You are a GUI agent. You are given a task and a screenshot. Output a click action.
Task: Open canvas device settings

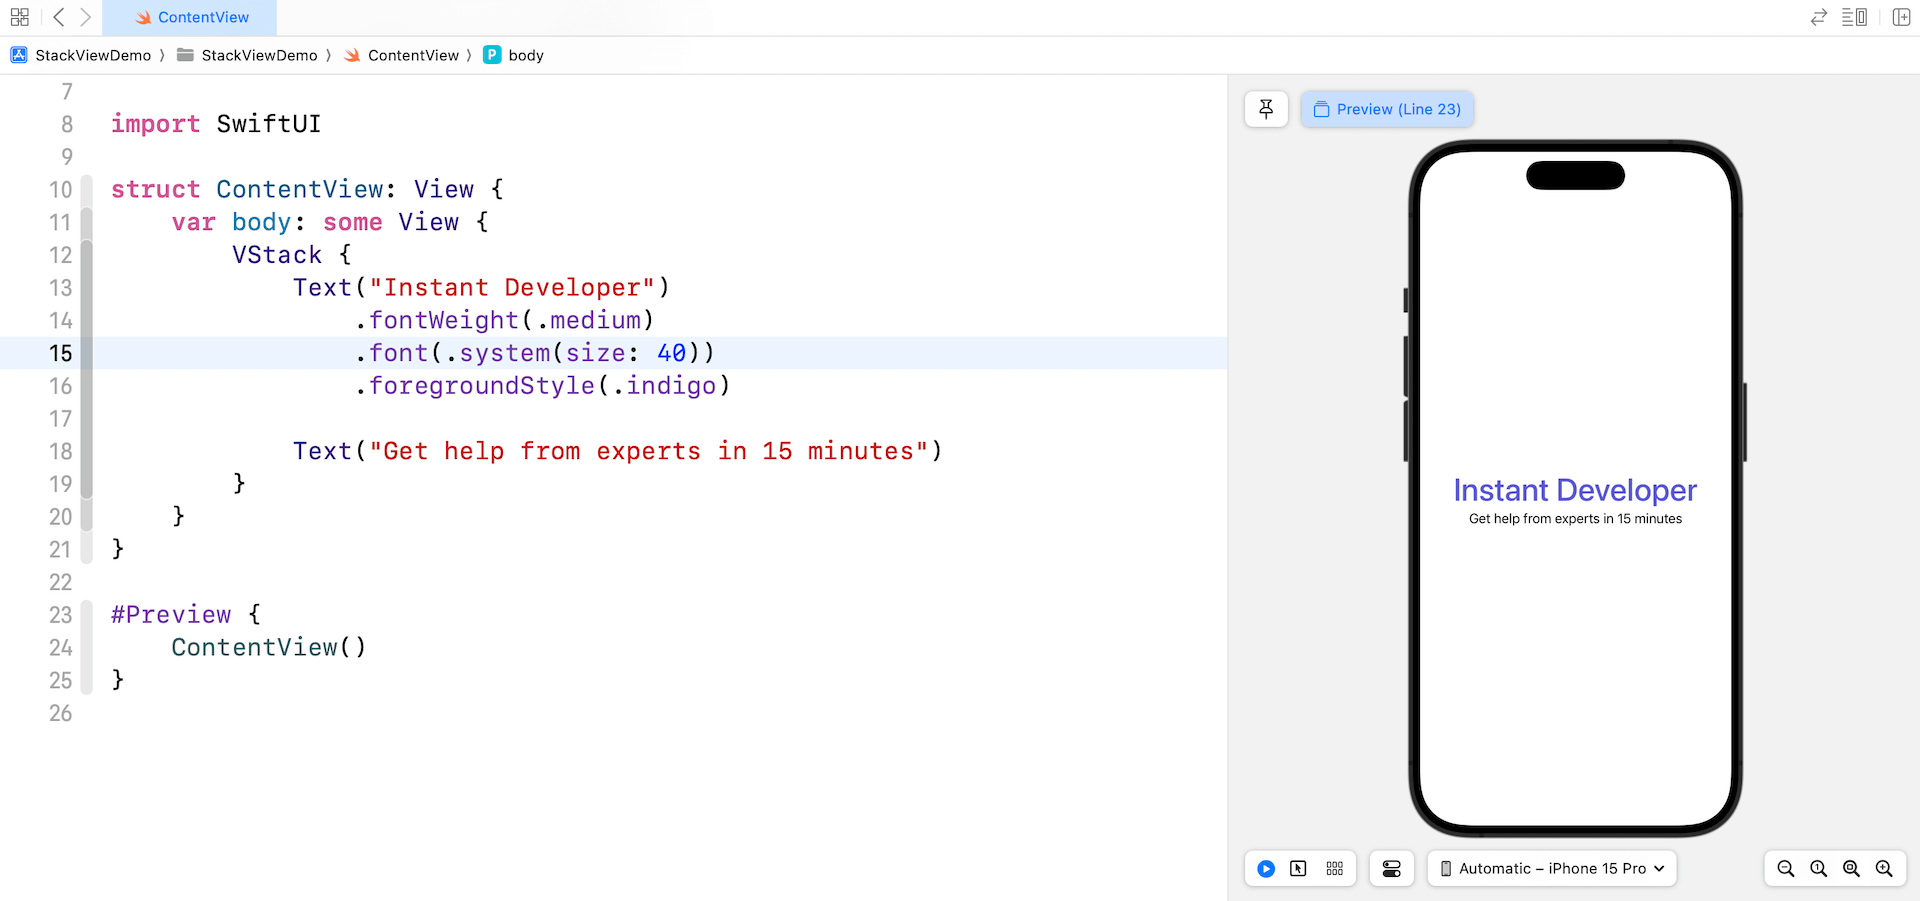(1391, 868)
